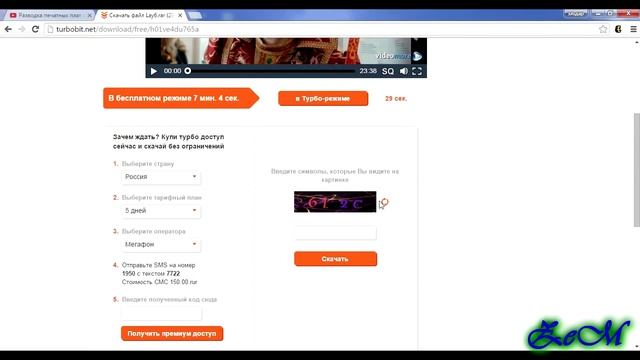Image resolution: width=640 pixels, height=360 pixels.
Task: Click Получить премиум доступ button
Action: [x=172, y=333]
